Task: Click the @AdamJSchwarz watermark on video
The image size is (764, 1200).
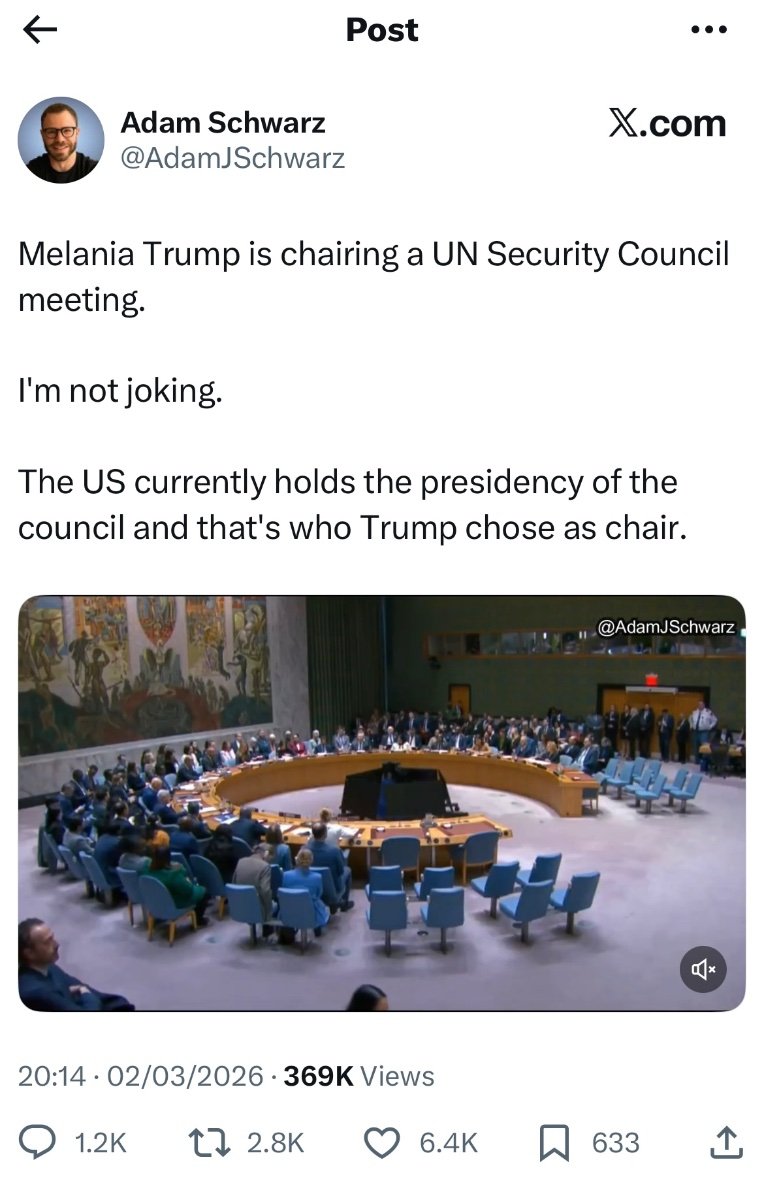Action: (666, 627)
